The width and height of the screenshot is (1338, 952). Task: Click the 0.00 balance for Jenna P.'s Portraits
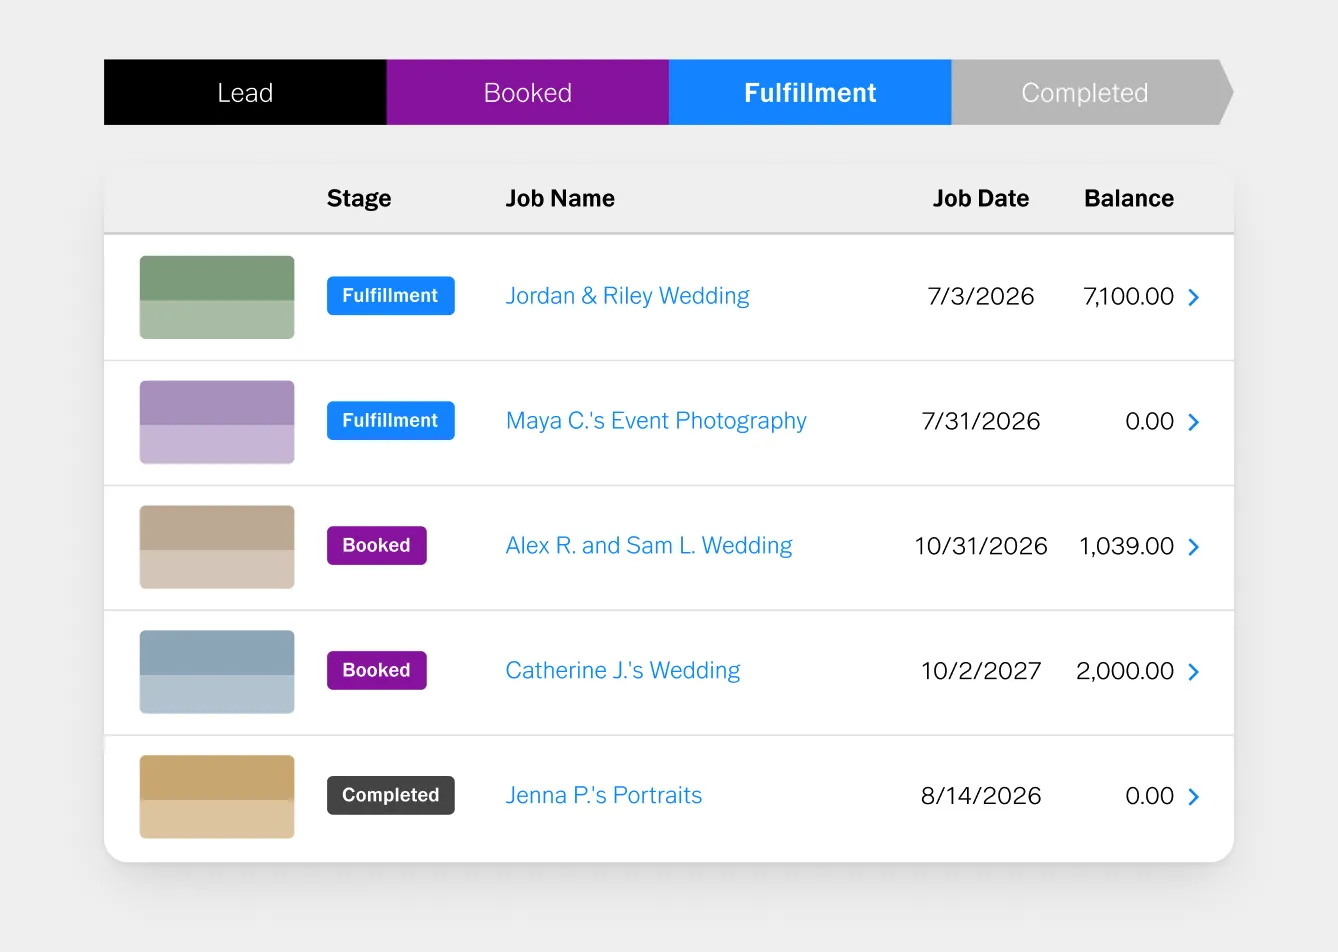(x=1150, y=797)
